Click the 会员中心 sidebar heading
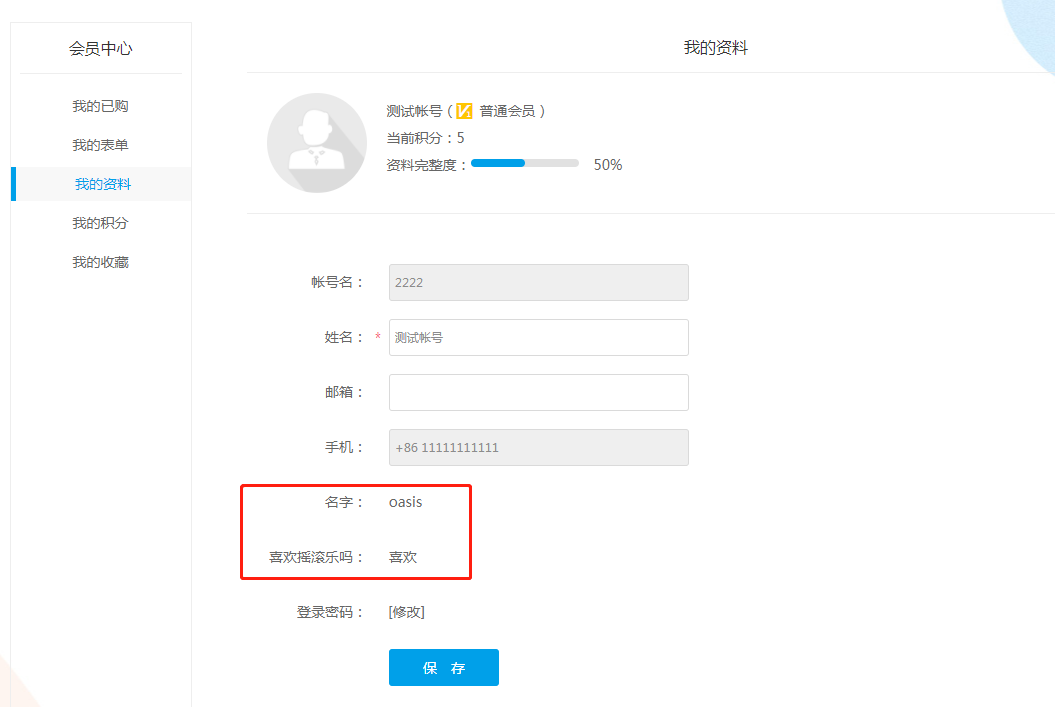The image size is (1055, 707). point(100,48)
